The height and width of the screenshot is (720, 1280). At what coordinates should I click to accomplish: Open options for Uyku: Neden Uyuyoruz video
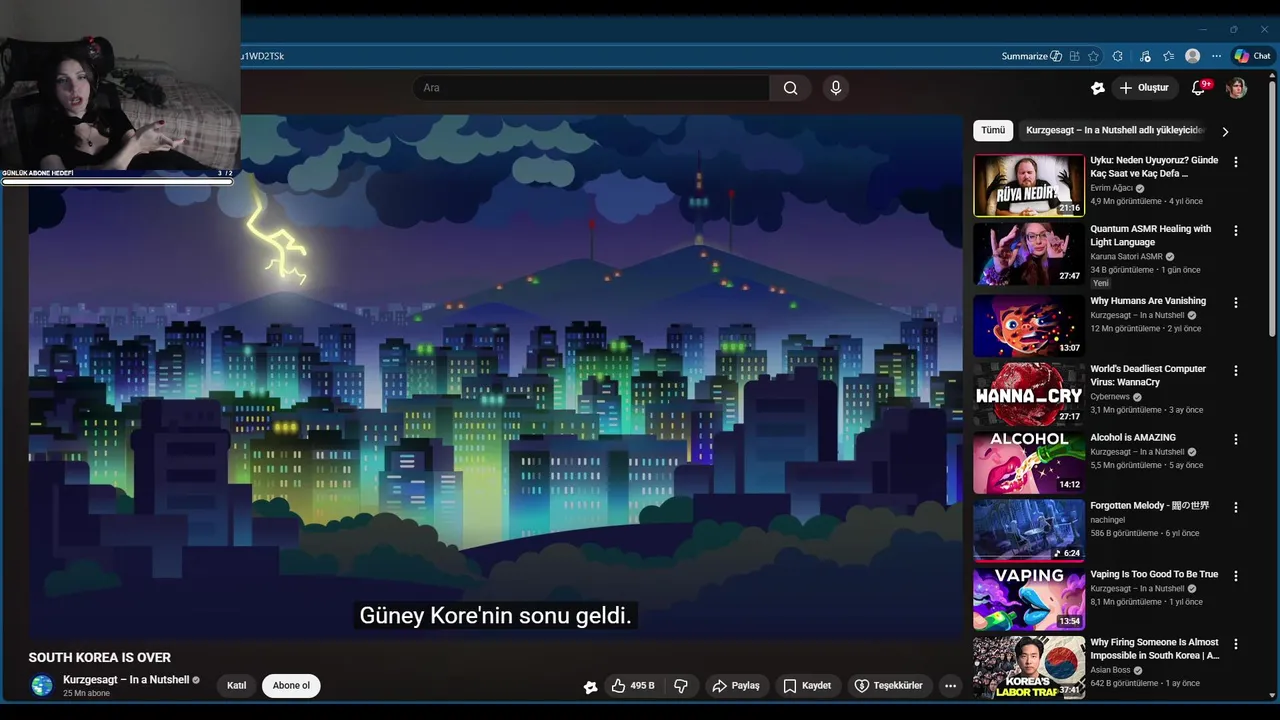point(1236,162)
